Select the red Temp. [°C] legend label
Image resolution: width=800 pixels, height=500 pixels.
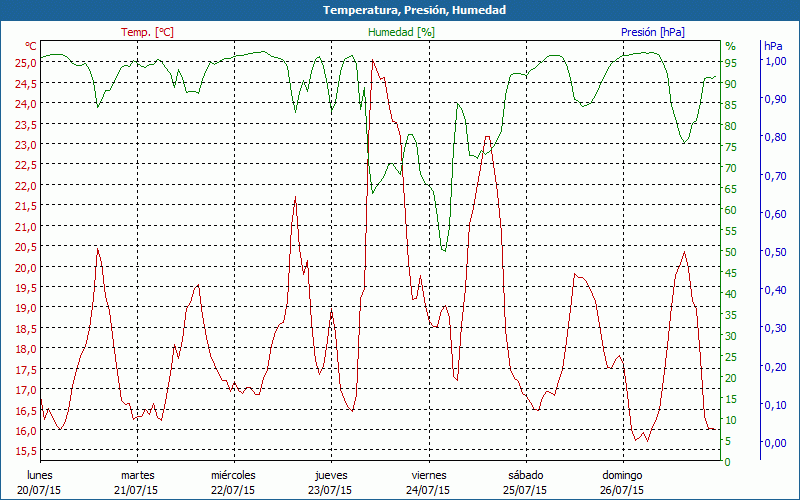click(147, 32)
